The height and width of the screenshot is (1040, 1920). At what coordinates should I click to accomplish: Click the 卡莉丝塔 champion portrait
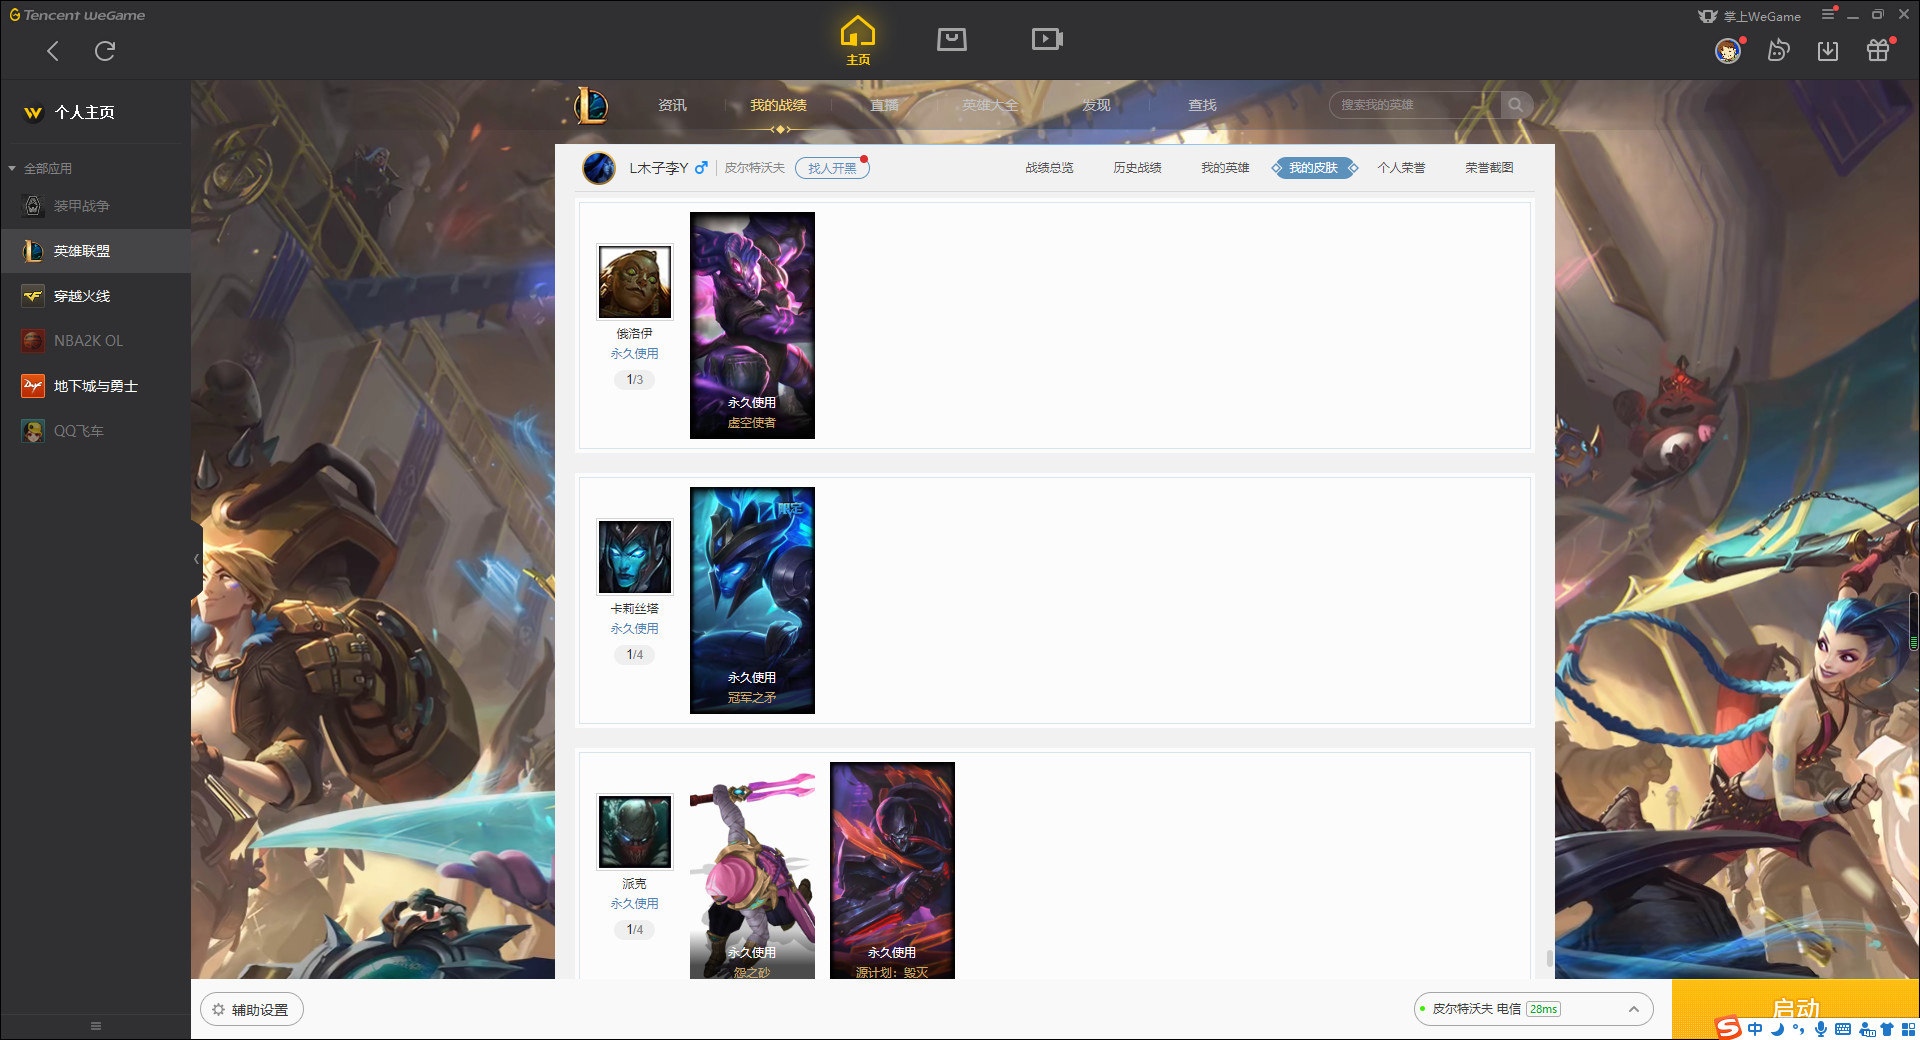point(635,557)
